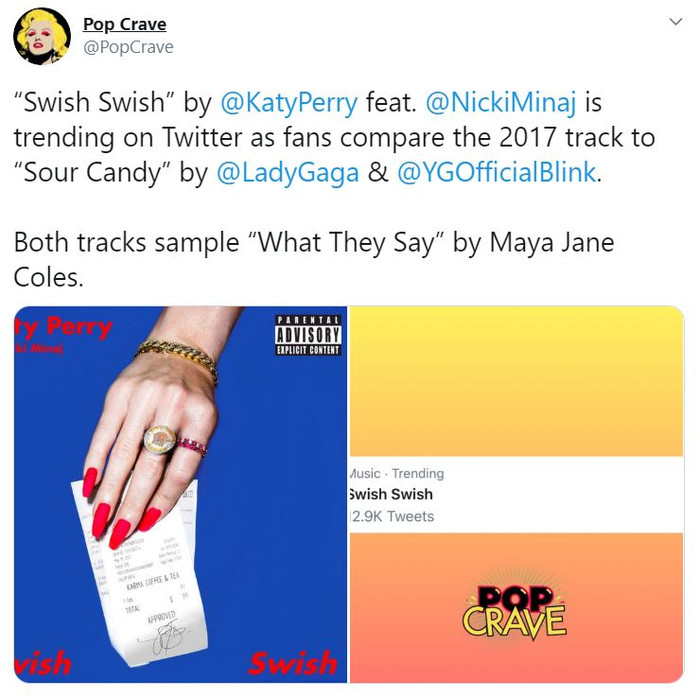Viewport: 700px width, 697px height.
Task: Click the Parental Advisory label on cover
Action: pos(308,335)
